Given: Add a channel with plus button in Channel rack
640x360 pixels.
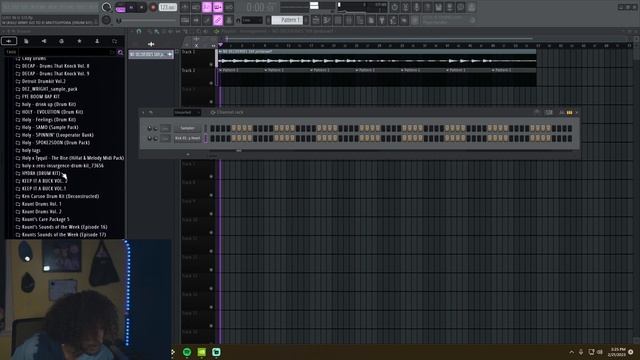Looking at the screenshot, I should pyautogui.click(x=188, y=154).
